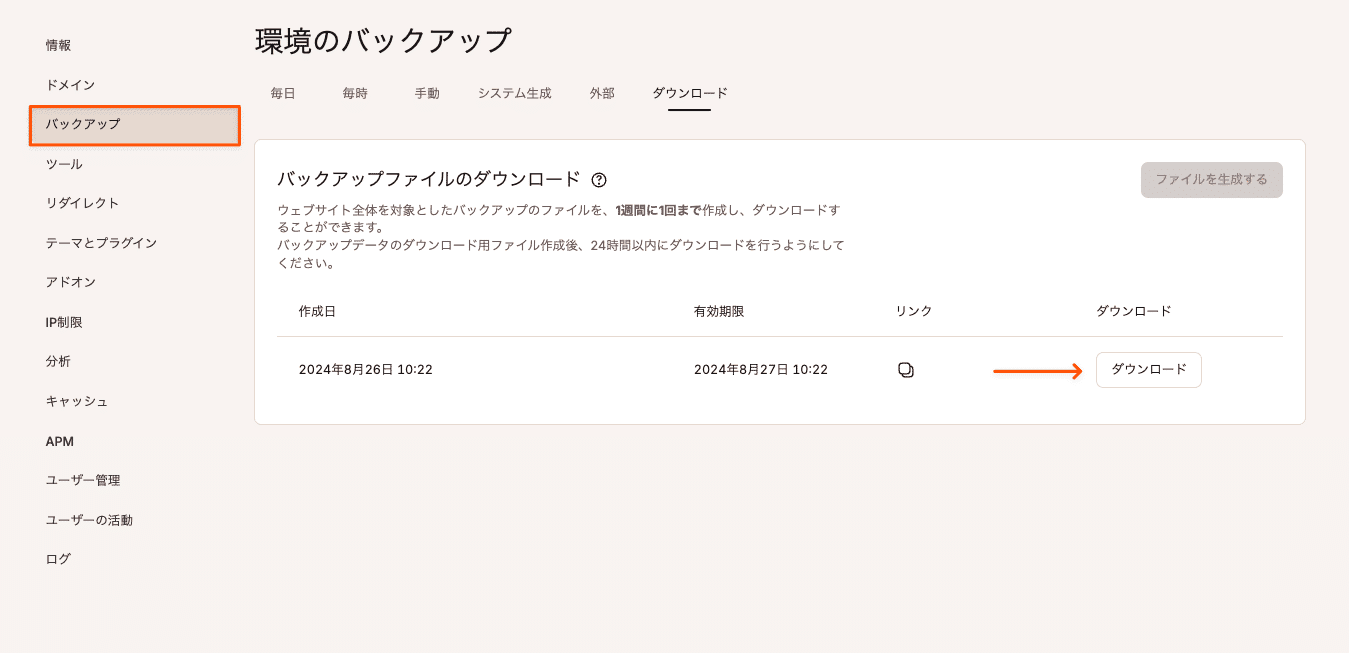Go to APM monitoring
The height and width of the screenshot is (653, 1349).
pyautogui.click(x=57, y=440)
